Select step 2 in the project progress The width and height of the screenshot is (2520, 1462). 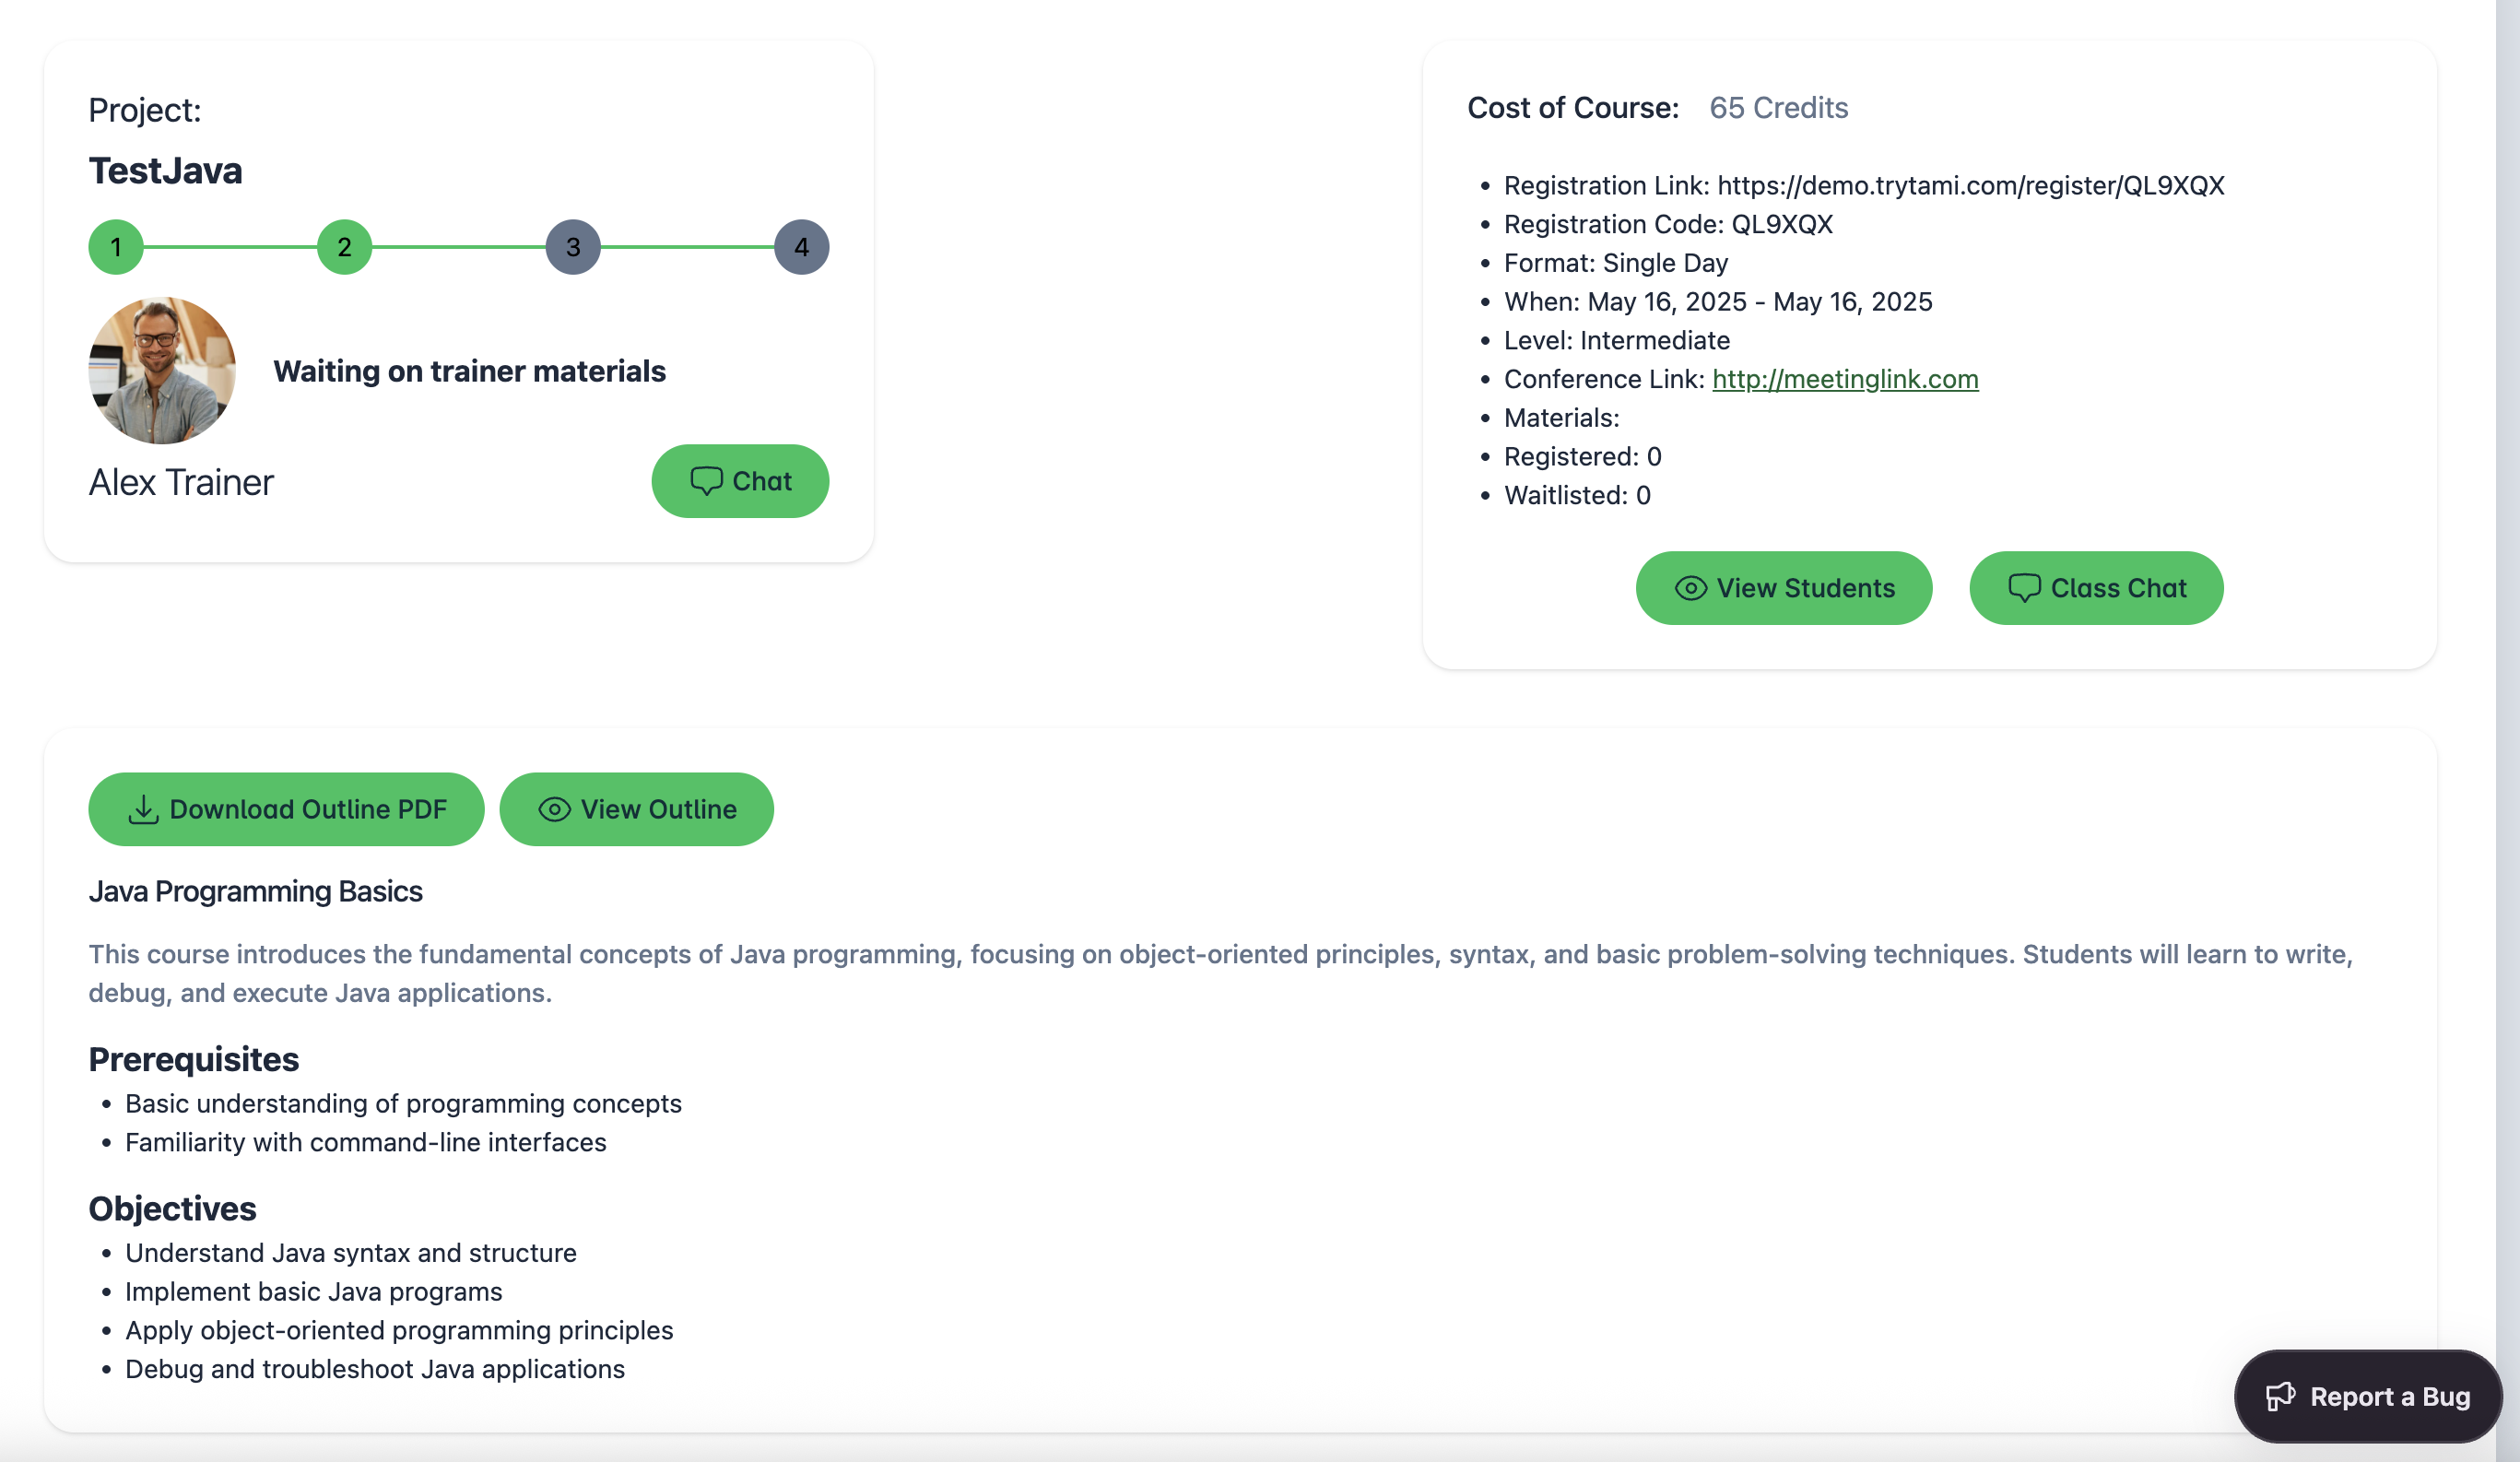[344, 247]
